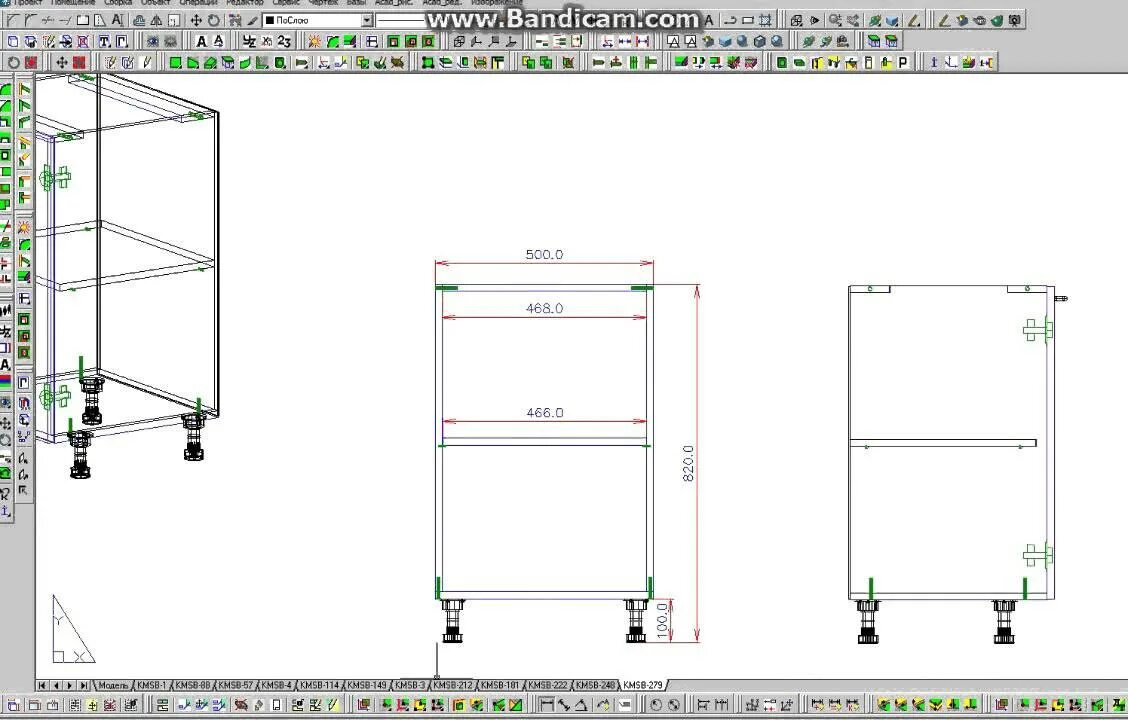Screen dimensions: 1128x720
Task: Click the multiline text 'A' tool icon
Action: tap(117, 21)
